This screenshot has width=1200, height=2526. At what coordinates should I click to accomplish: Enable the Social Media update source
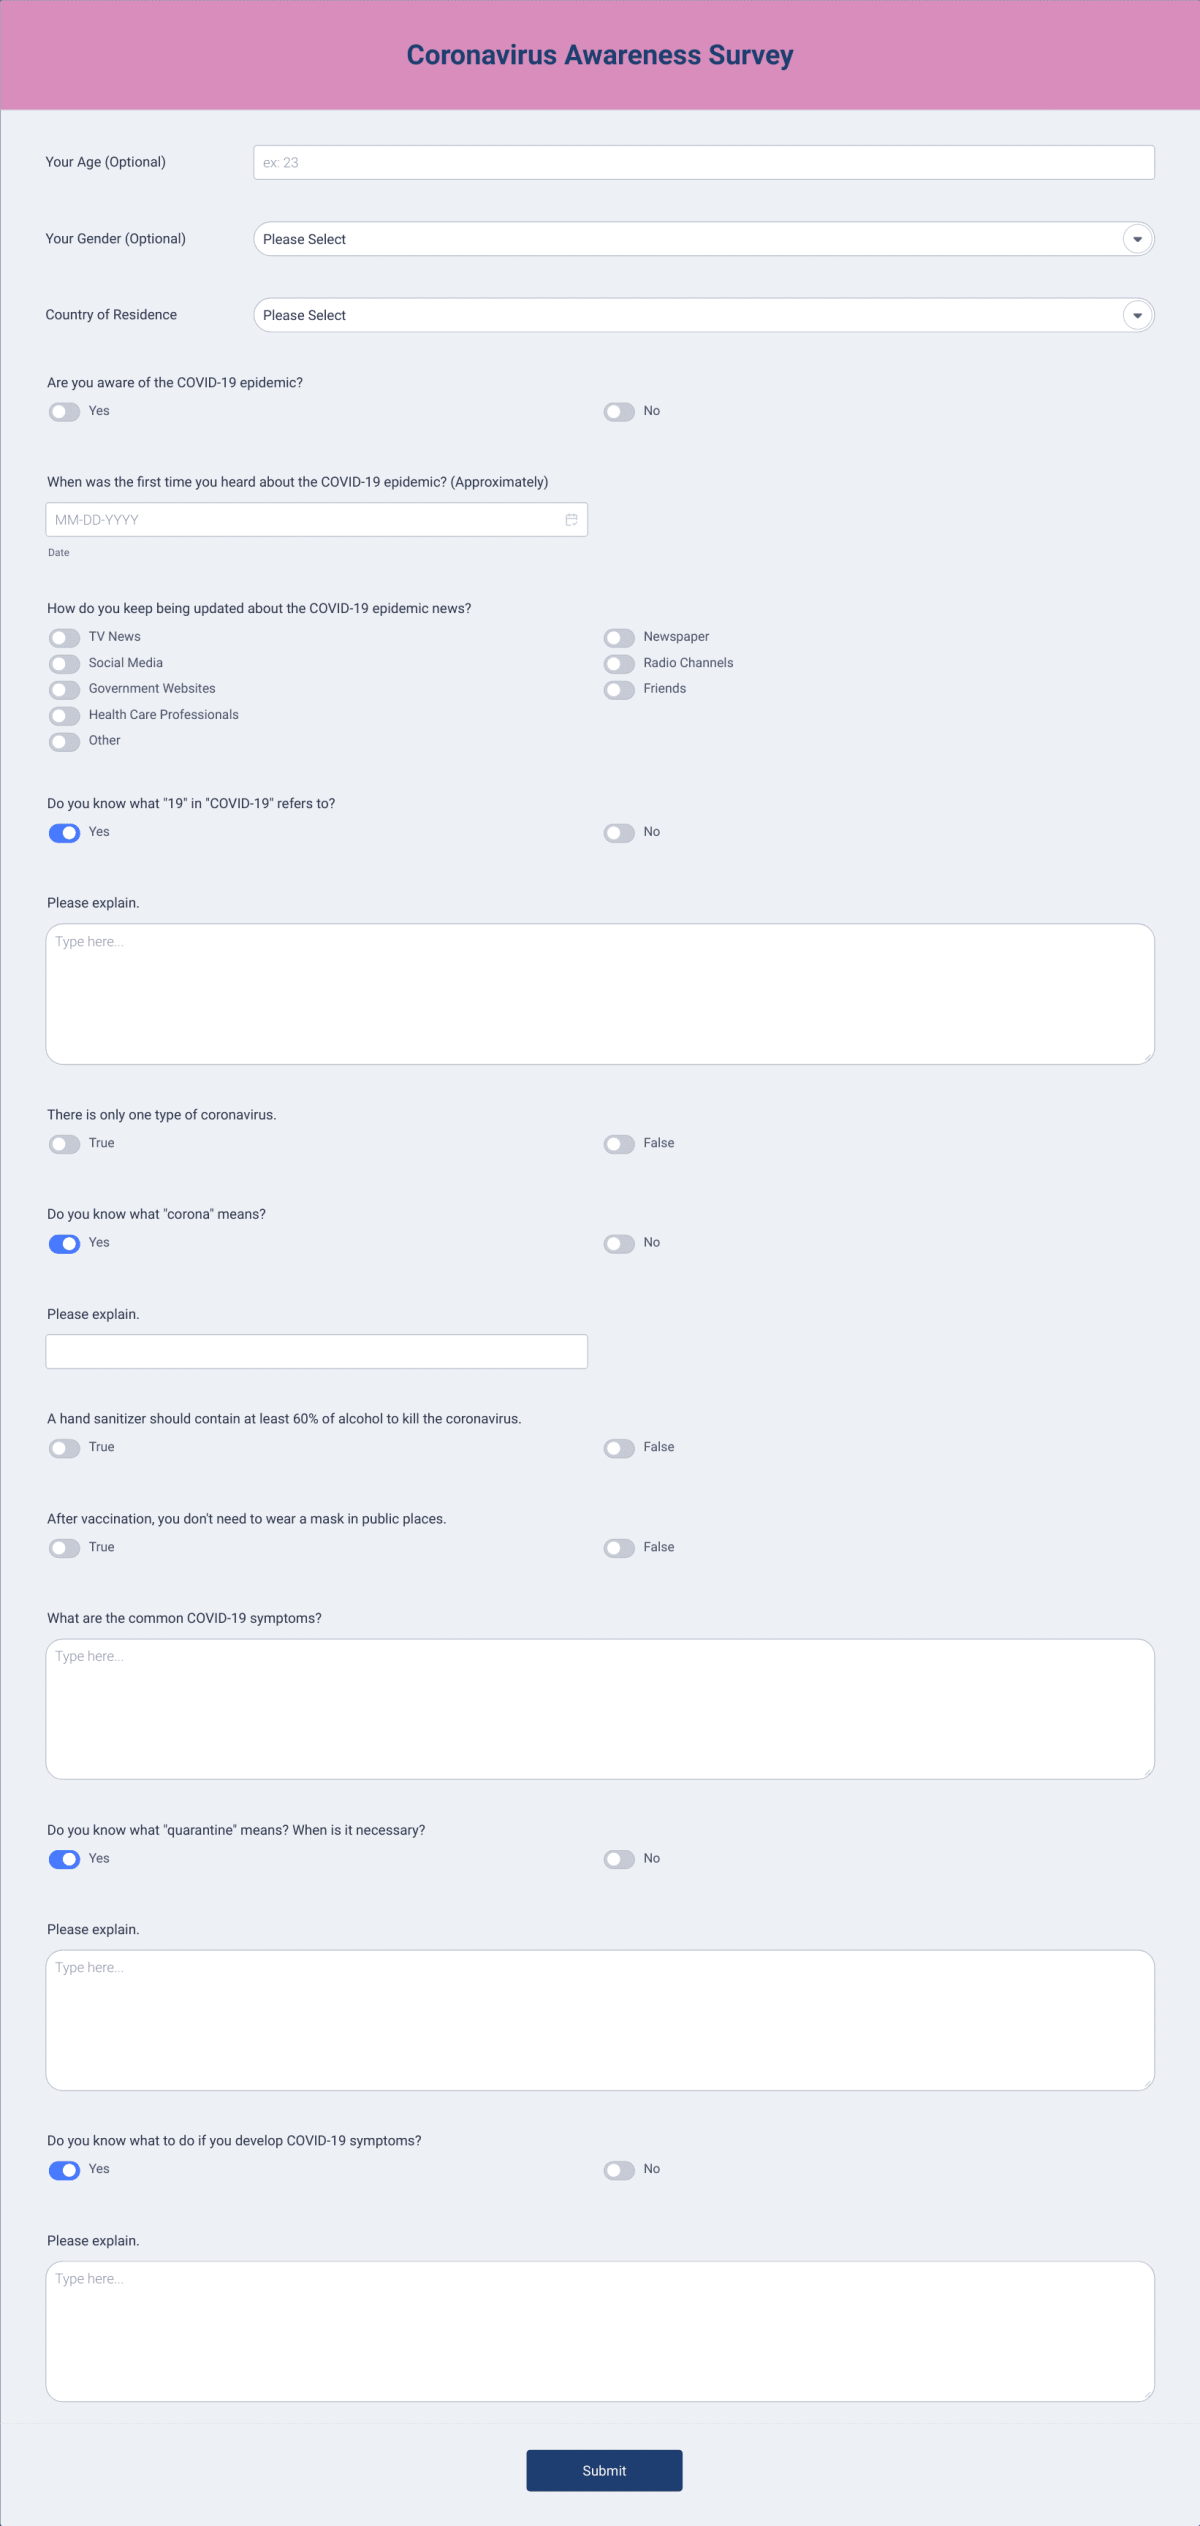64,663
